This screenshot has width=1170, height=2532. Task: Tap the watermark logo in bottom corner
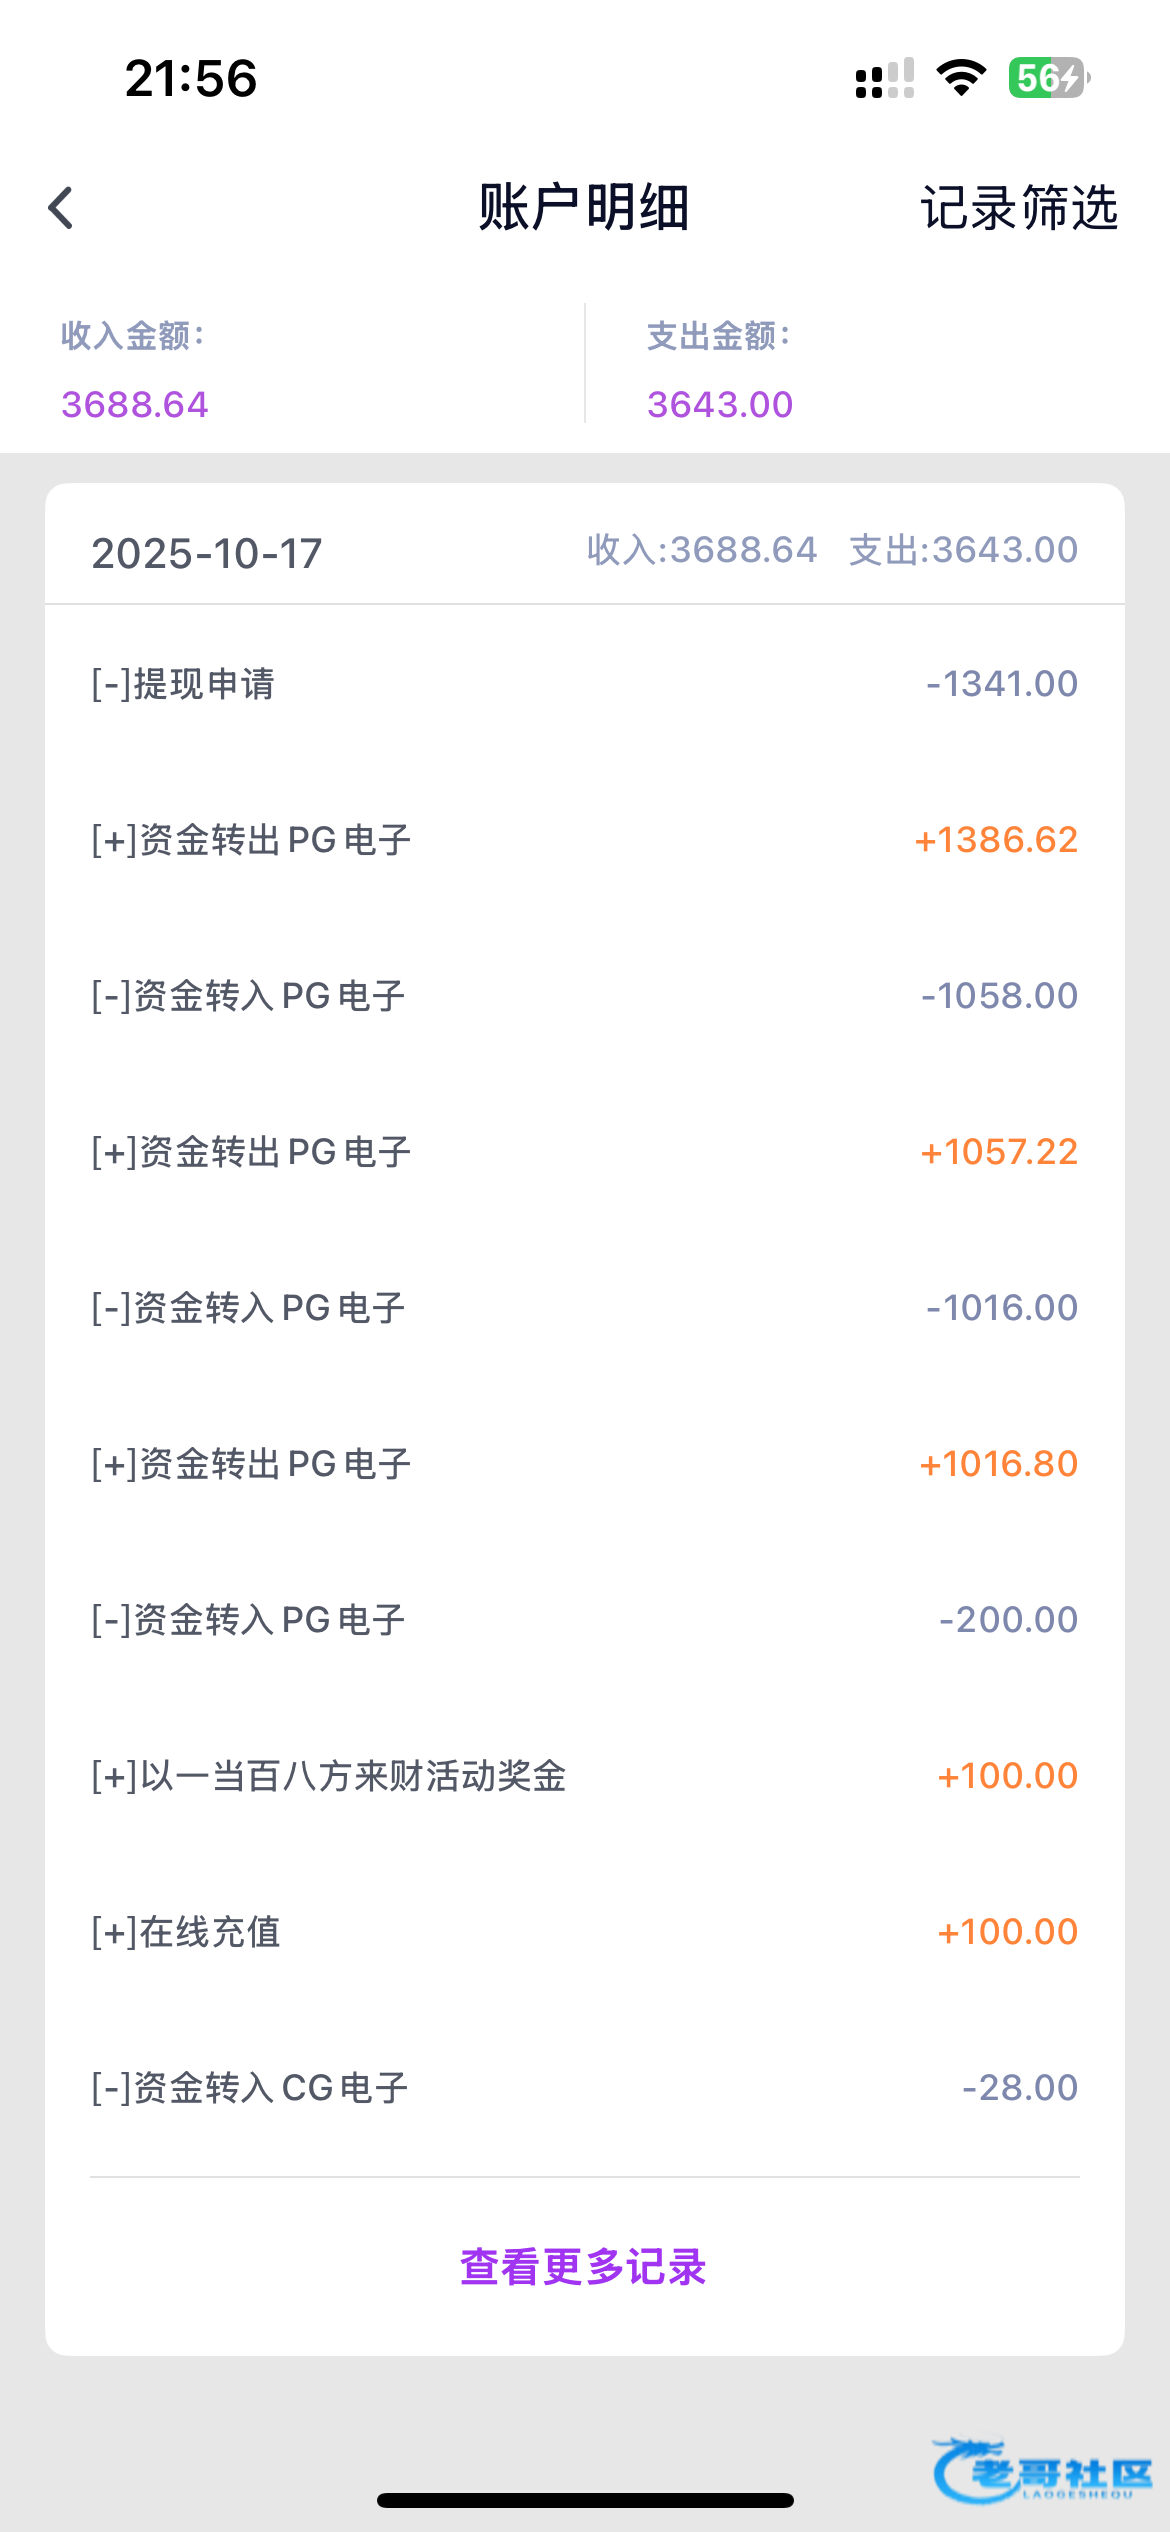(1043, 2470)
